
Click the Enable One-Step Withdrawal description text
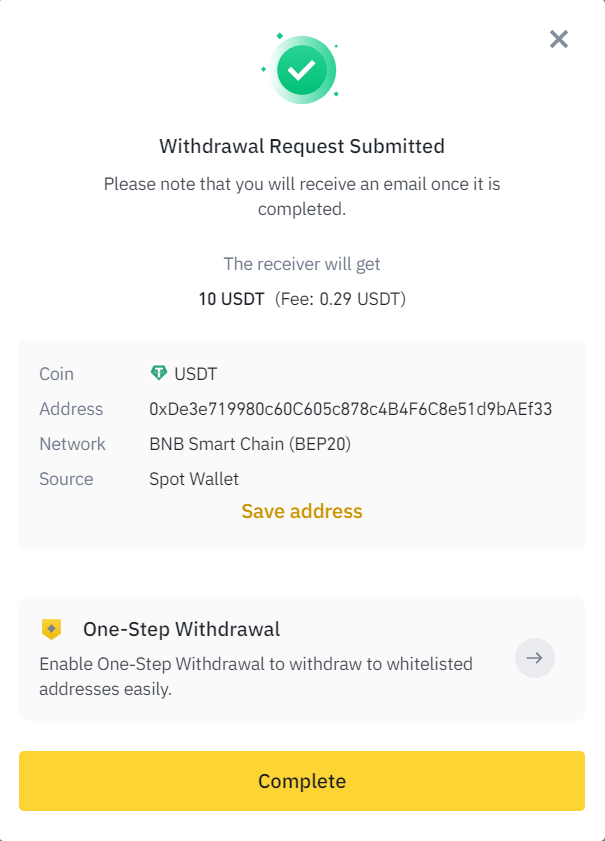pos(256,676)
